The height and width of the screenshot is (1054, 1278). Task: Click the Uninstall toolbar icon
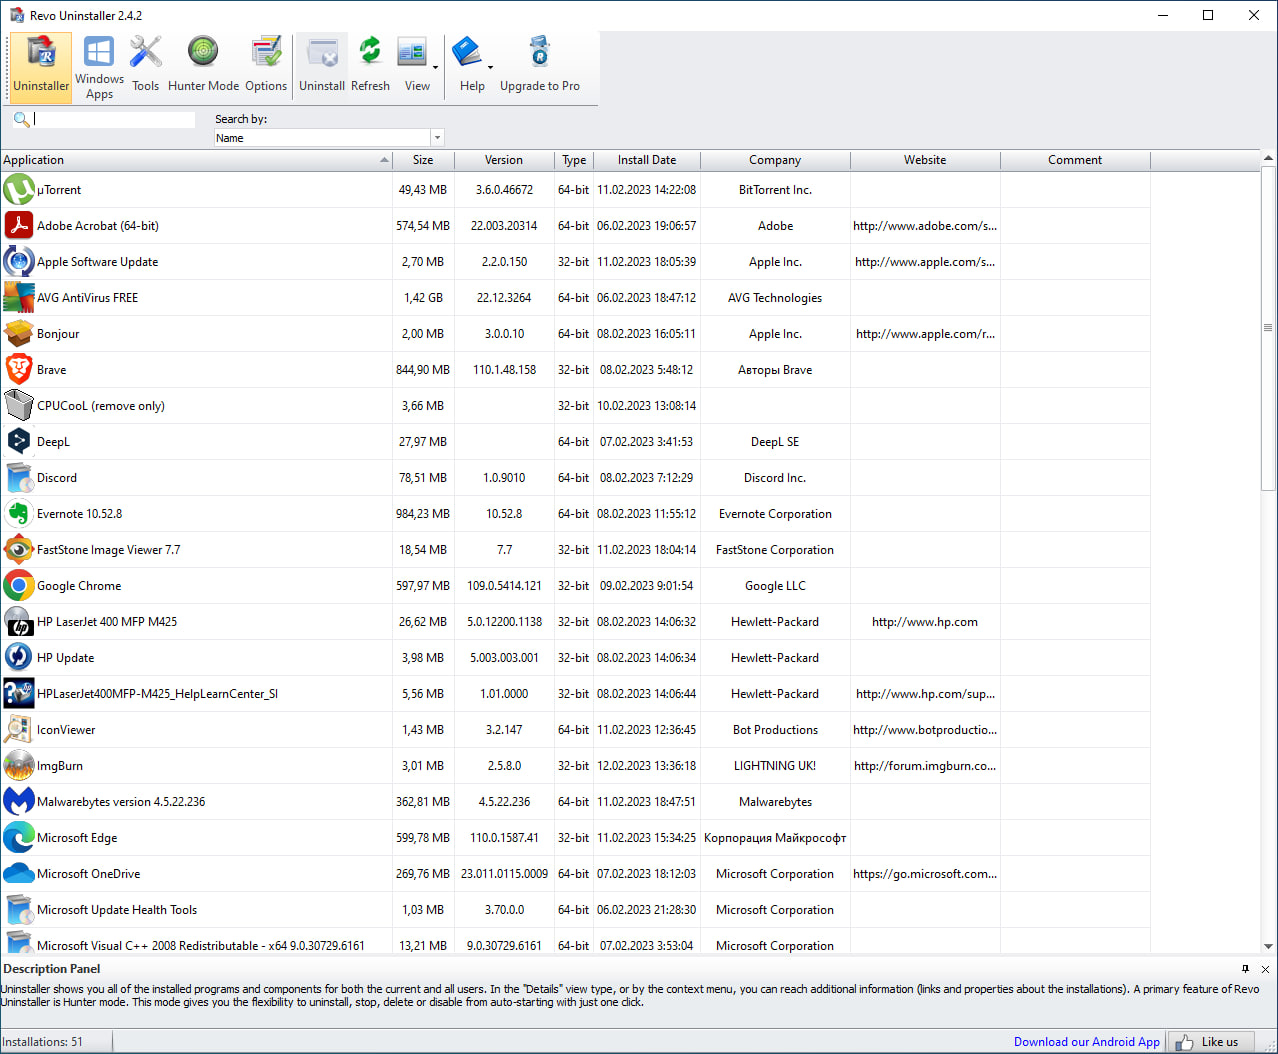pyautogui.click(x=322, y=66)
